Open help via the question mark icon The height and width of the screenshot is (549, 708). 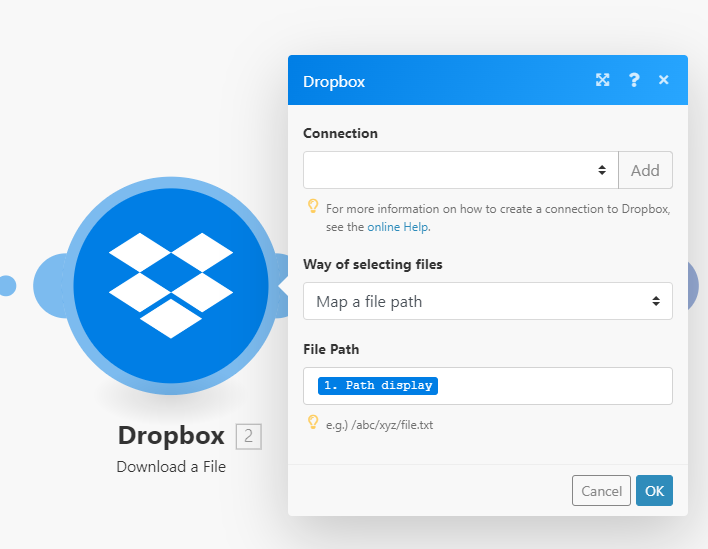point(634,80)
